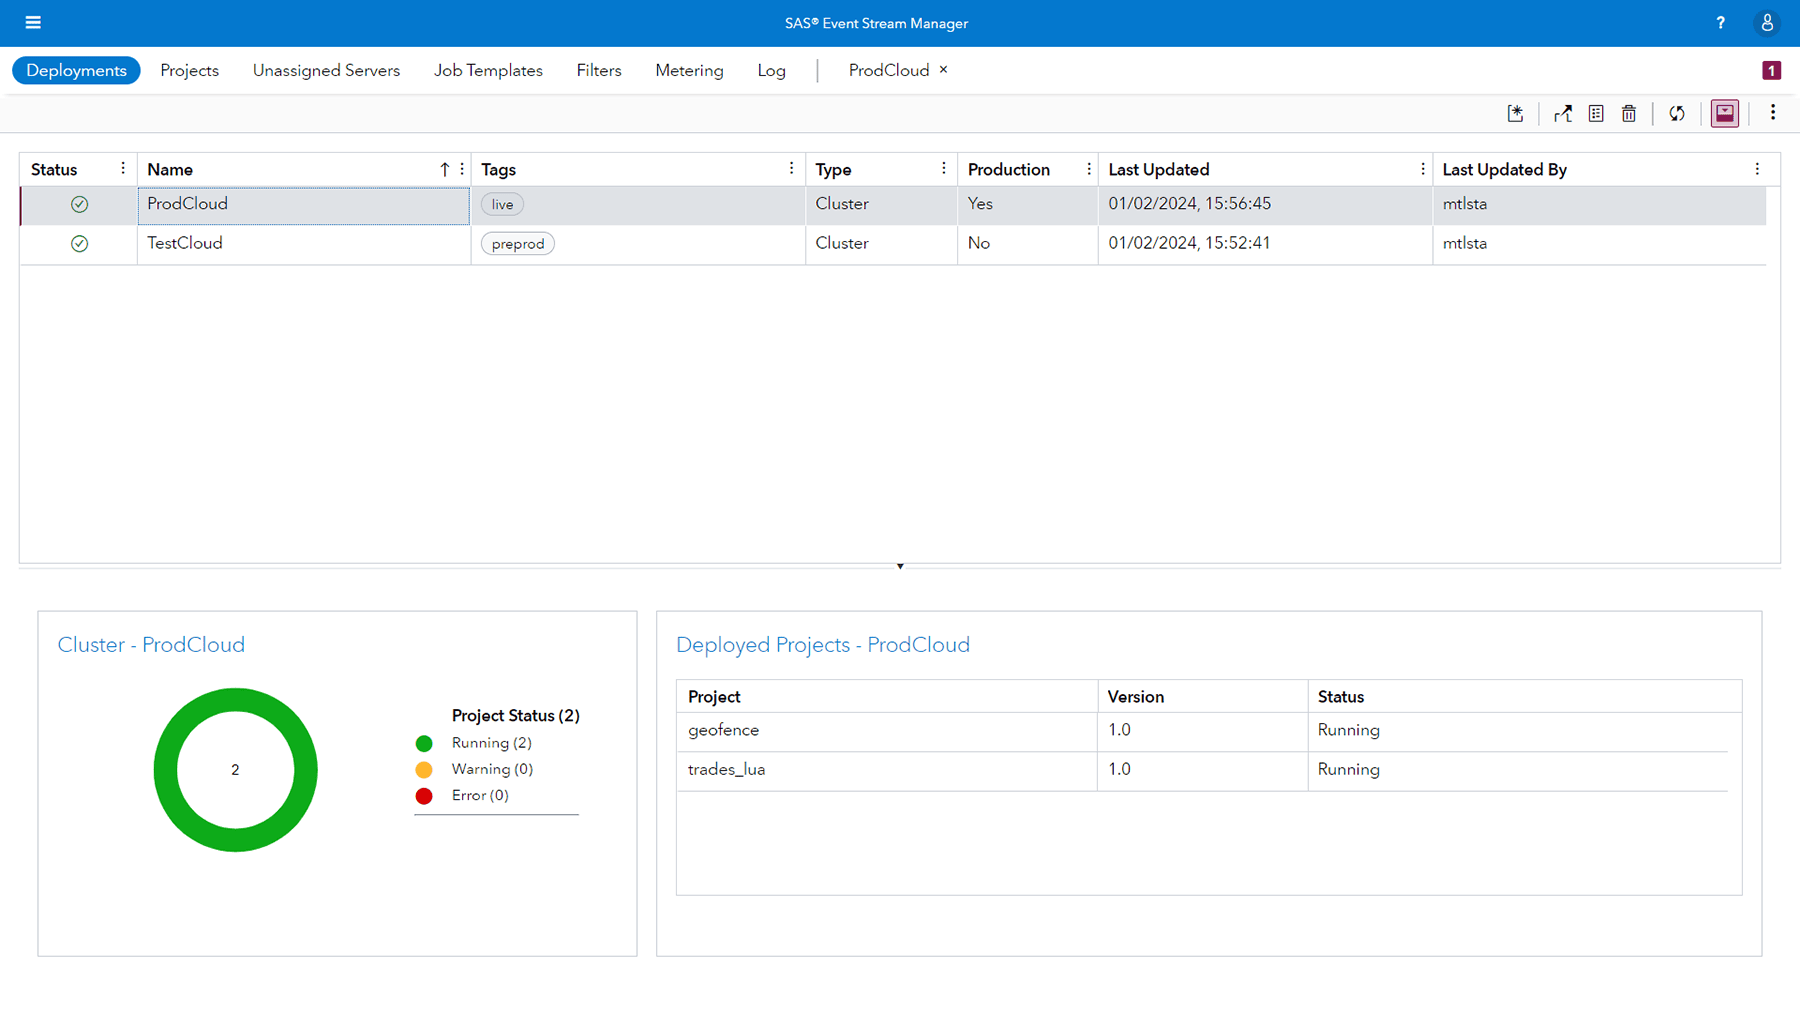Open the Unassigned Servers tab
1800x1013 pixels.
[326, 70]
